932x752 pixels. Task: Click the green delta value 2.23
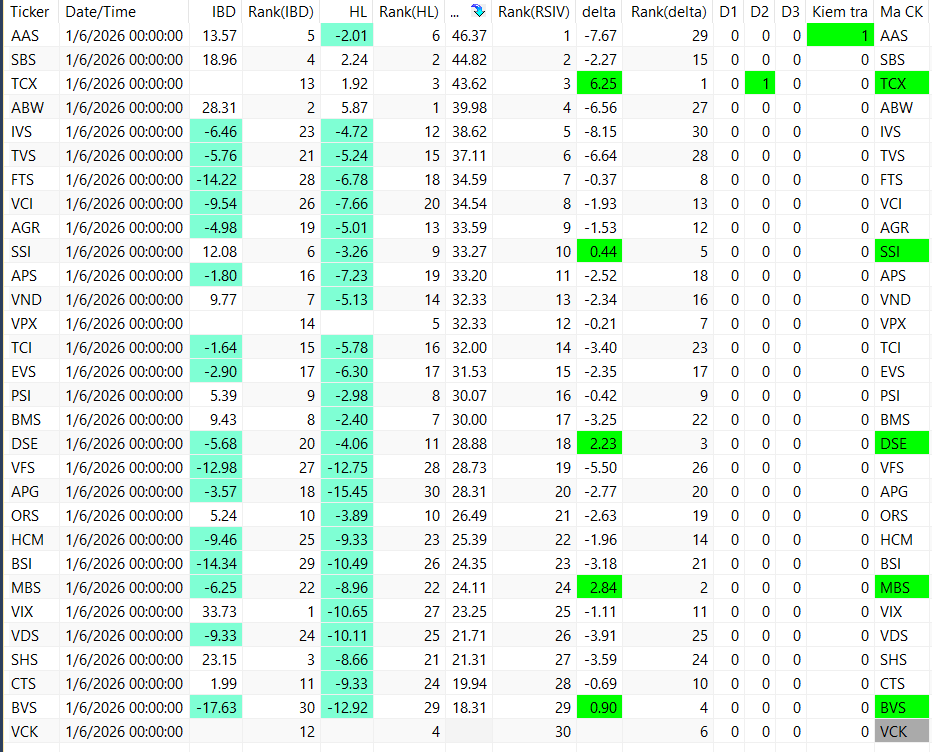(x=599, y=444)
